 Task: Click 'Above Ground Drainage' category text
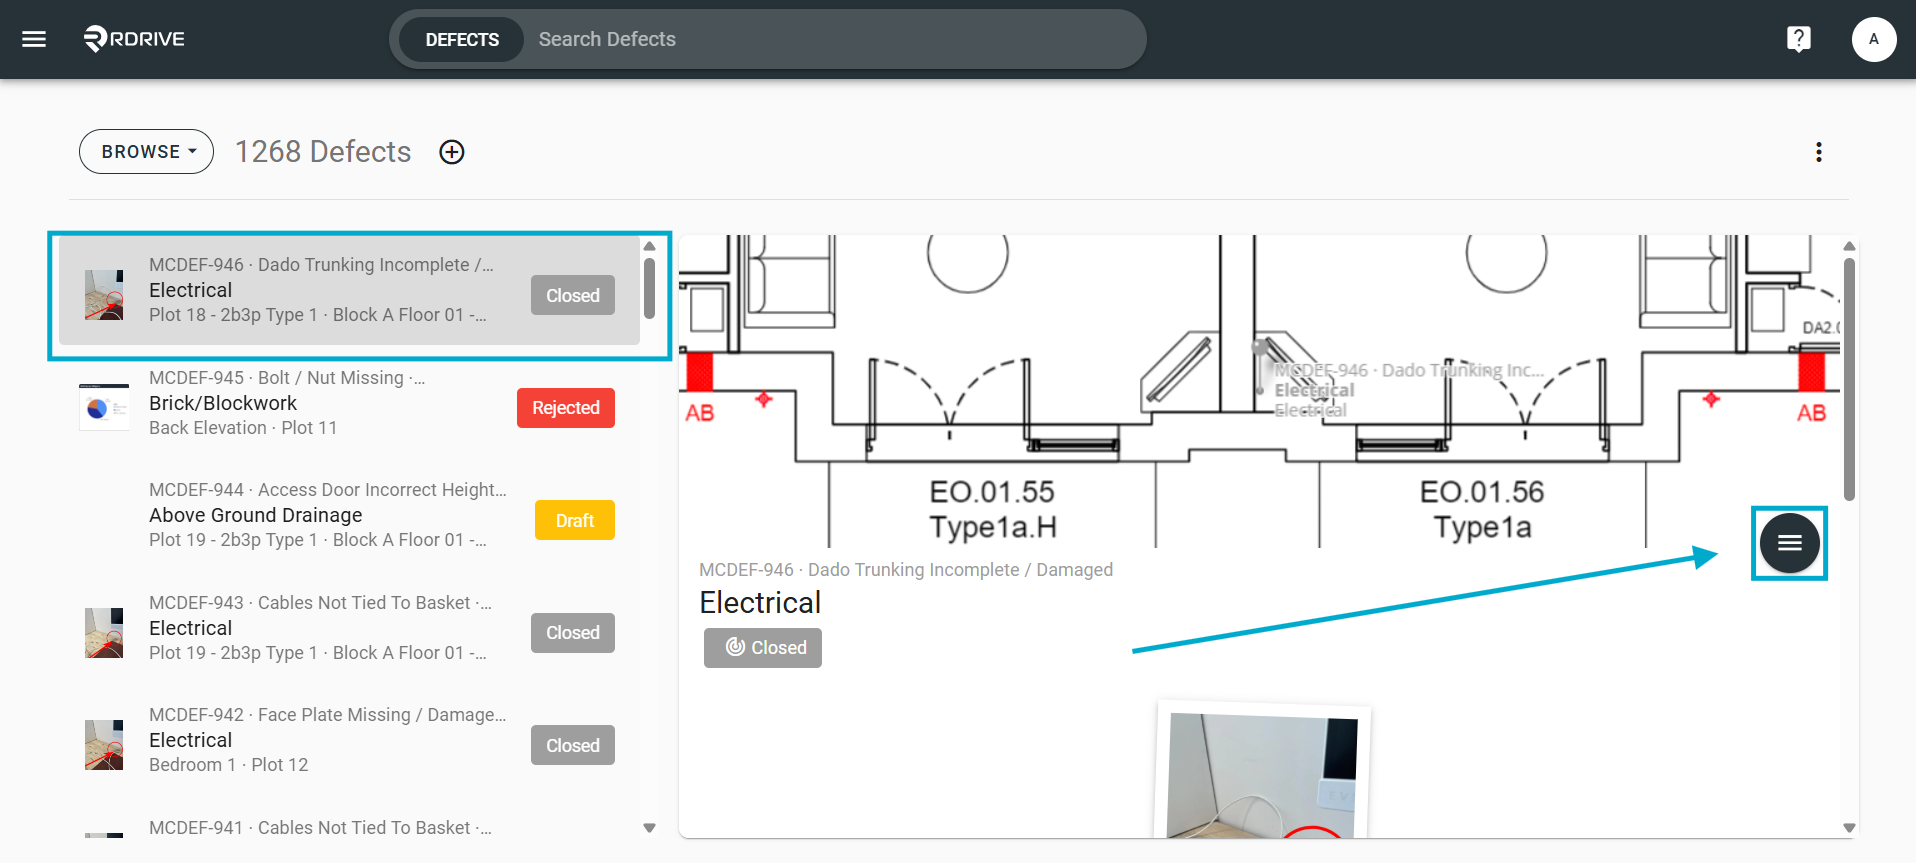[x=256, y=515]
